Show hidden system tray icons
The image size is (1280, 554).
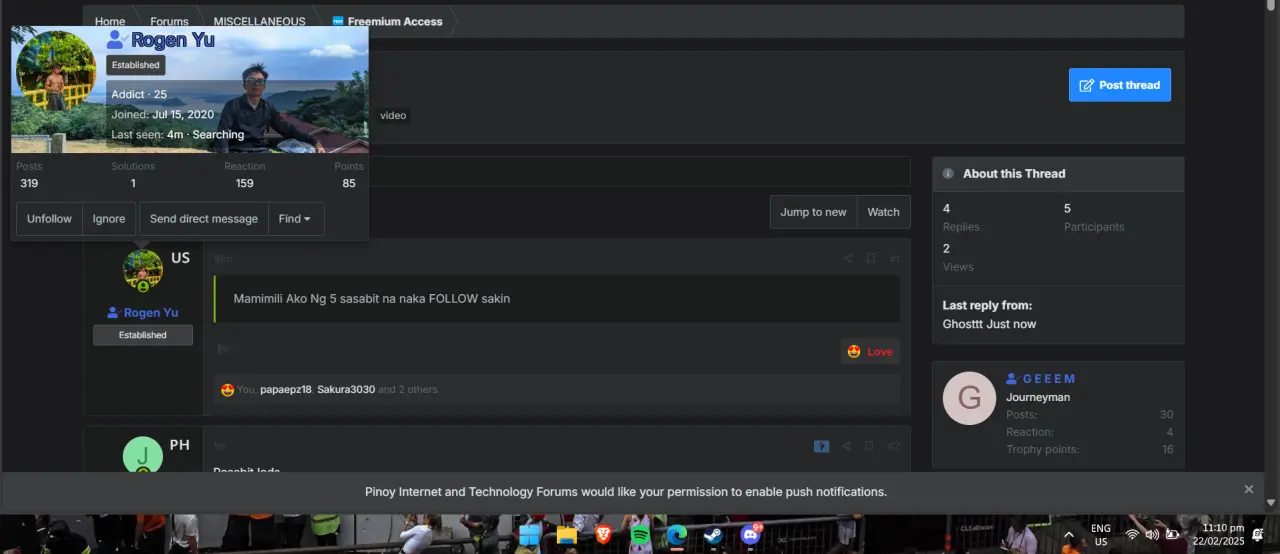coord(1069,535)
